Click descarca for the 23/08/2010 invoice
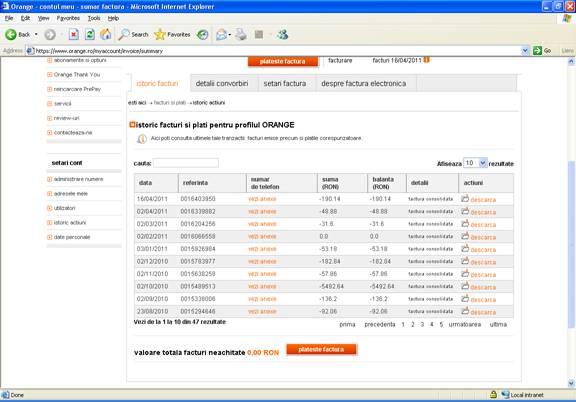The width and height of the screenshot is (576, 402). point(483,312)
